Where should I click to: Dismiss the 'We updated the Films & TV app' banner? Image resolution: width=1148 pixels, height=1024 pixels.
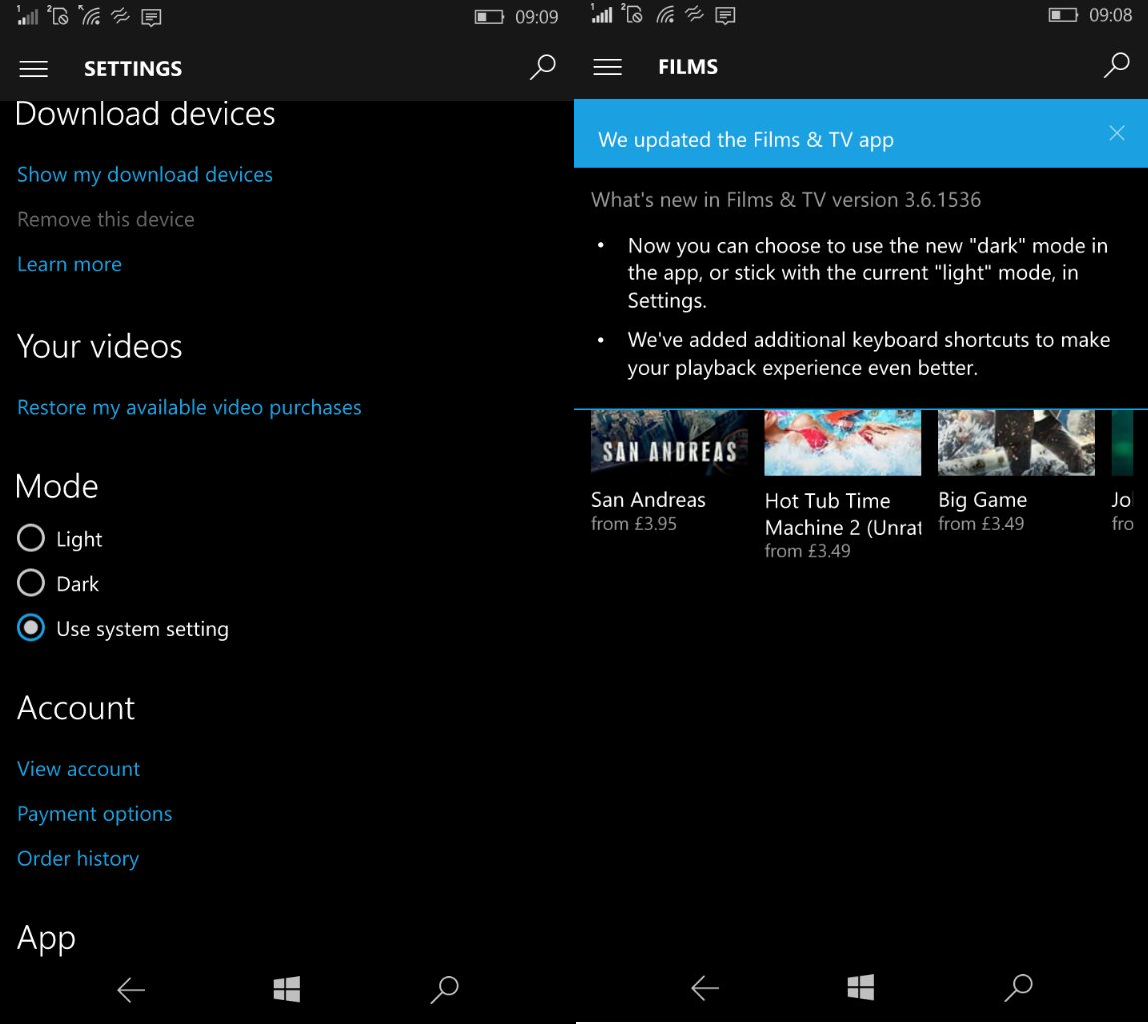coord(1117,133)
